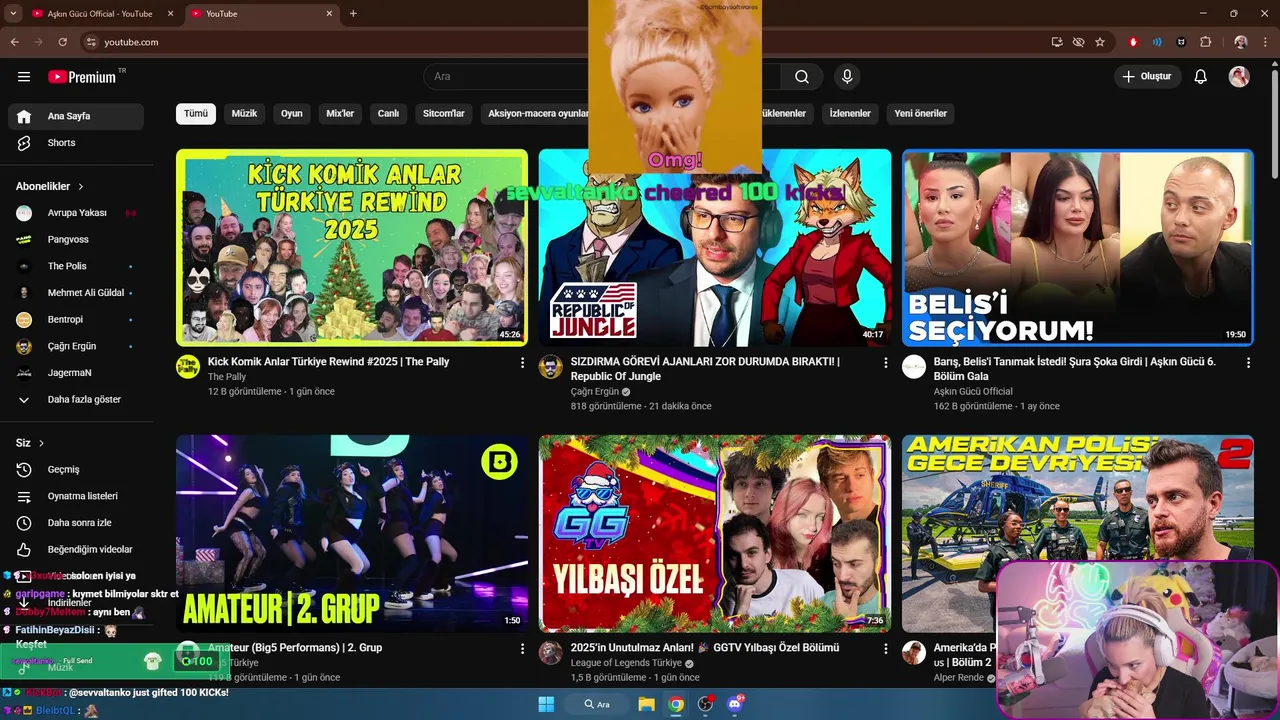
Task: Select the Tümü filter chip
Action: pyautogui.click(x=196, y=114)
